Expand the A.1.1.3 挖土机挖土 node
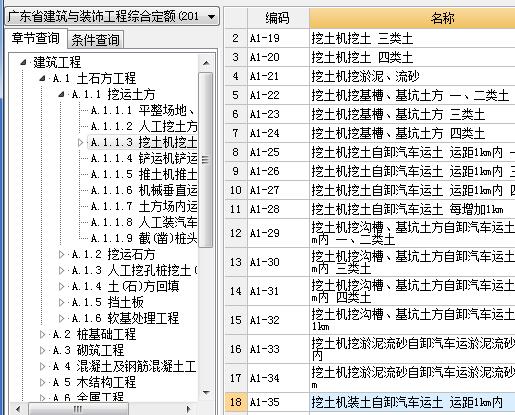Viewport: 515px width, 415px height. pos(80,143)
